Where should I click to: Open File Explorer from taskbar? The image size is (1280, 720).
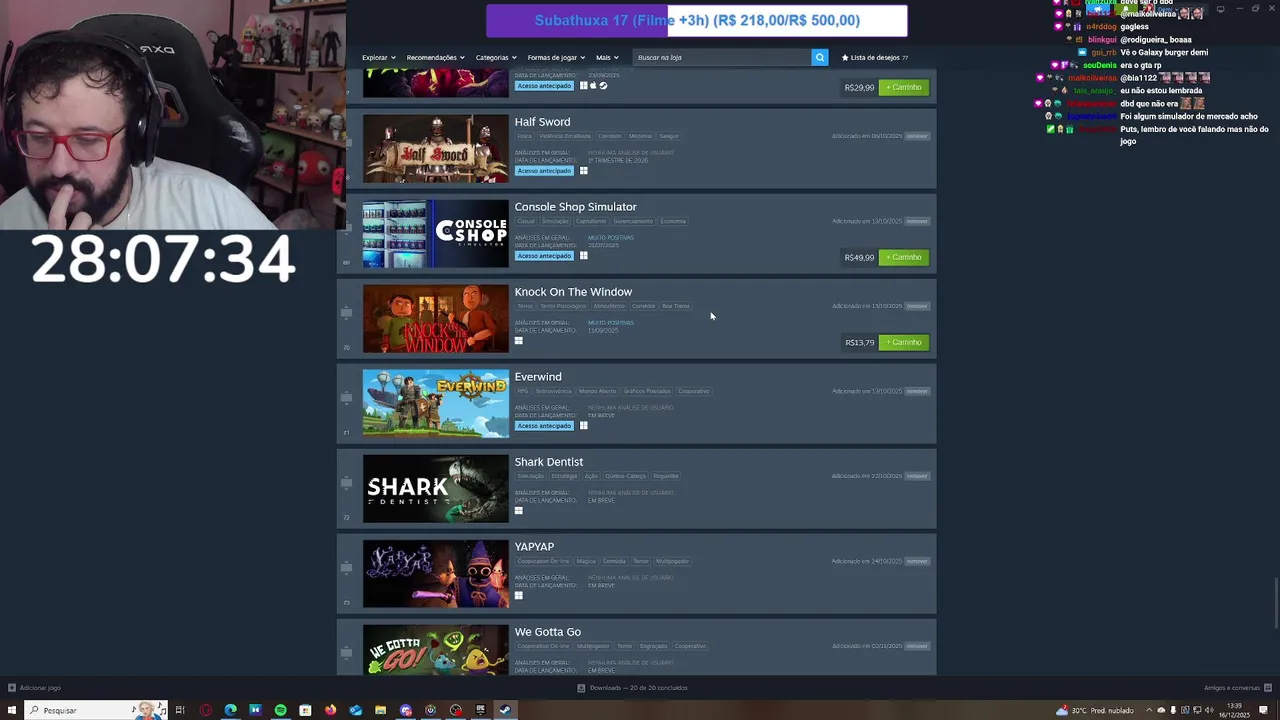tap(380, 710)
